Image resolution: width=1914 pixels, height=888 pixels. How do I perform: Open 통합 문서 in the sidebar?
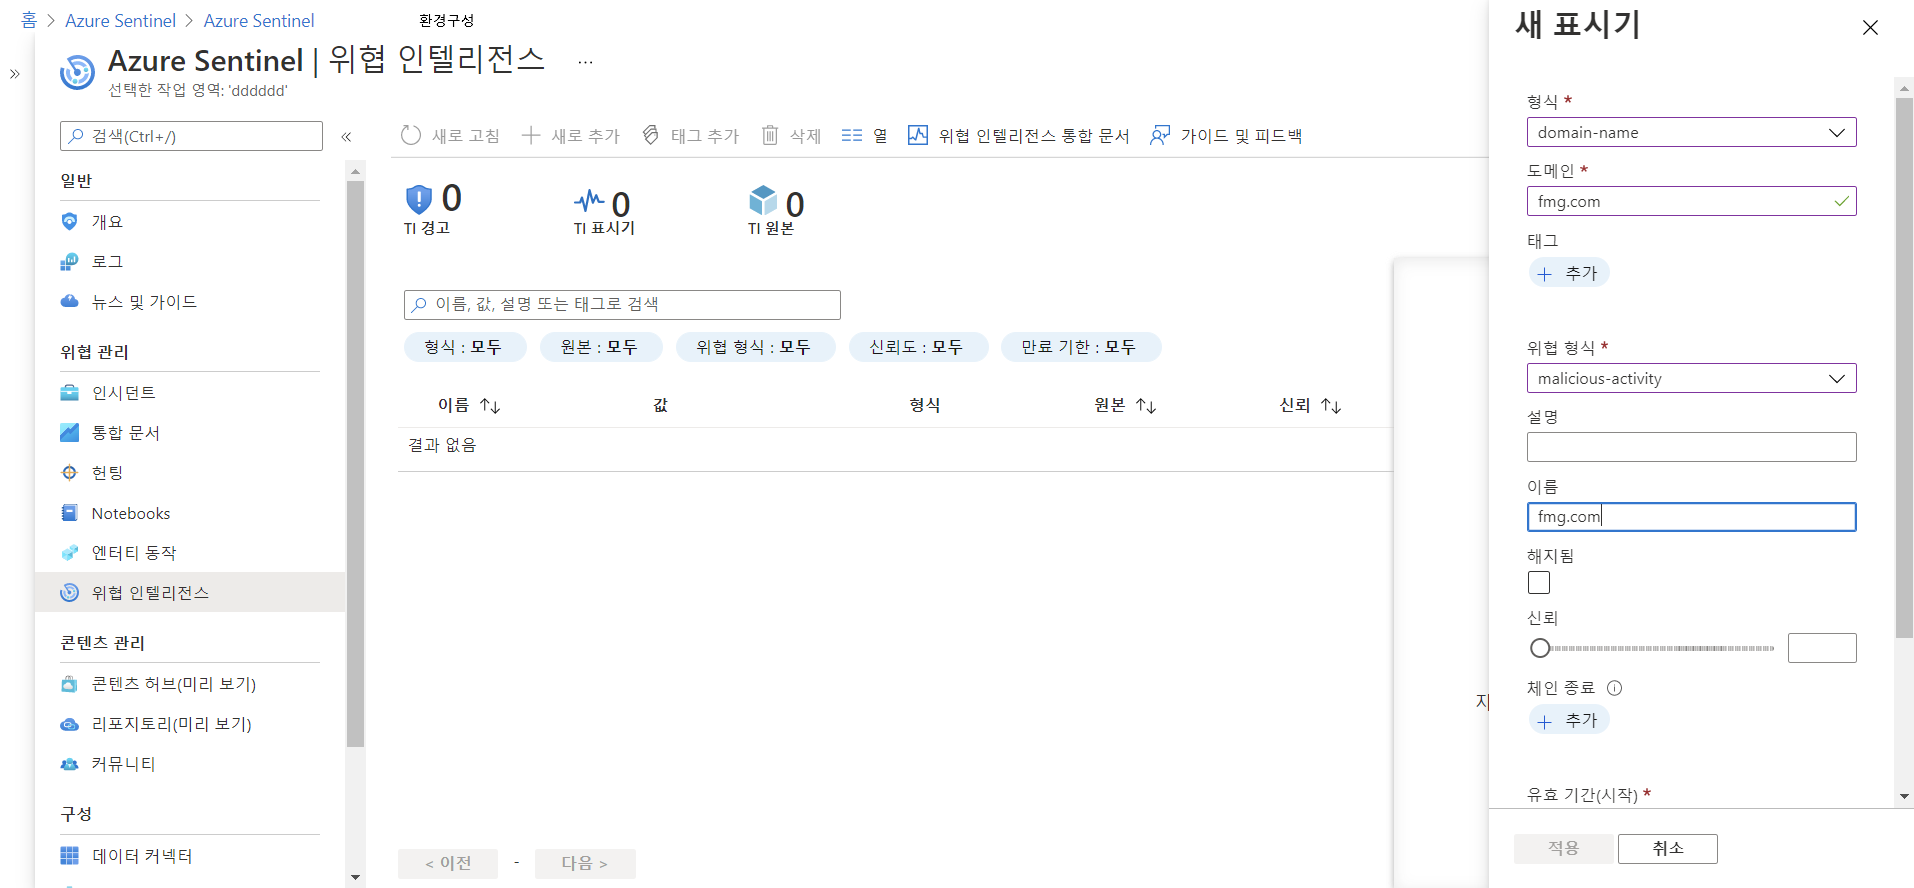(x=190, y=433)
